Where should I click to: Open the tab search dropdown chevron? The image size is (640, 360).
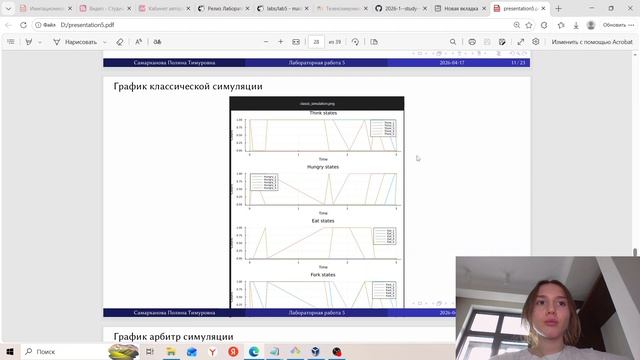click(8, 8)
